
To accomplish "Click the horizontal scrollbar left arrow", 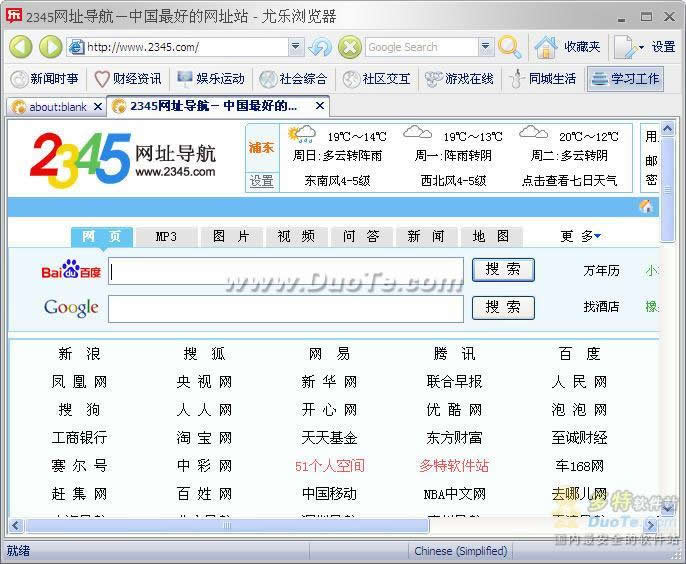I will 16,525.
